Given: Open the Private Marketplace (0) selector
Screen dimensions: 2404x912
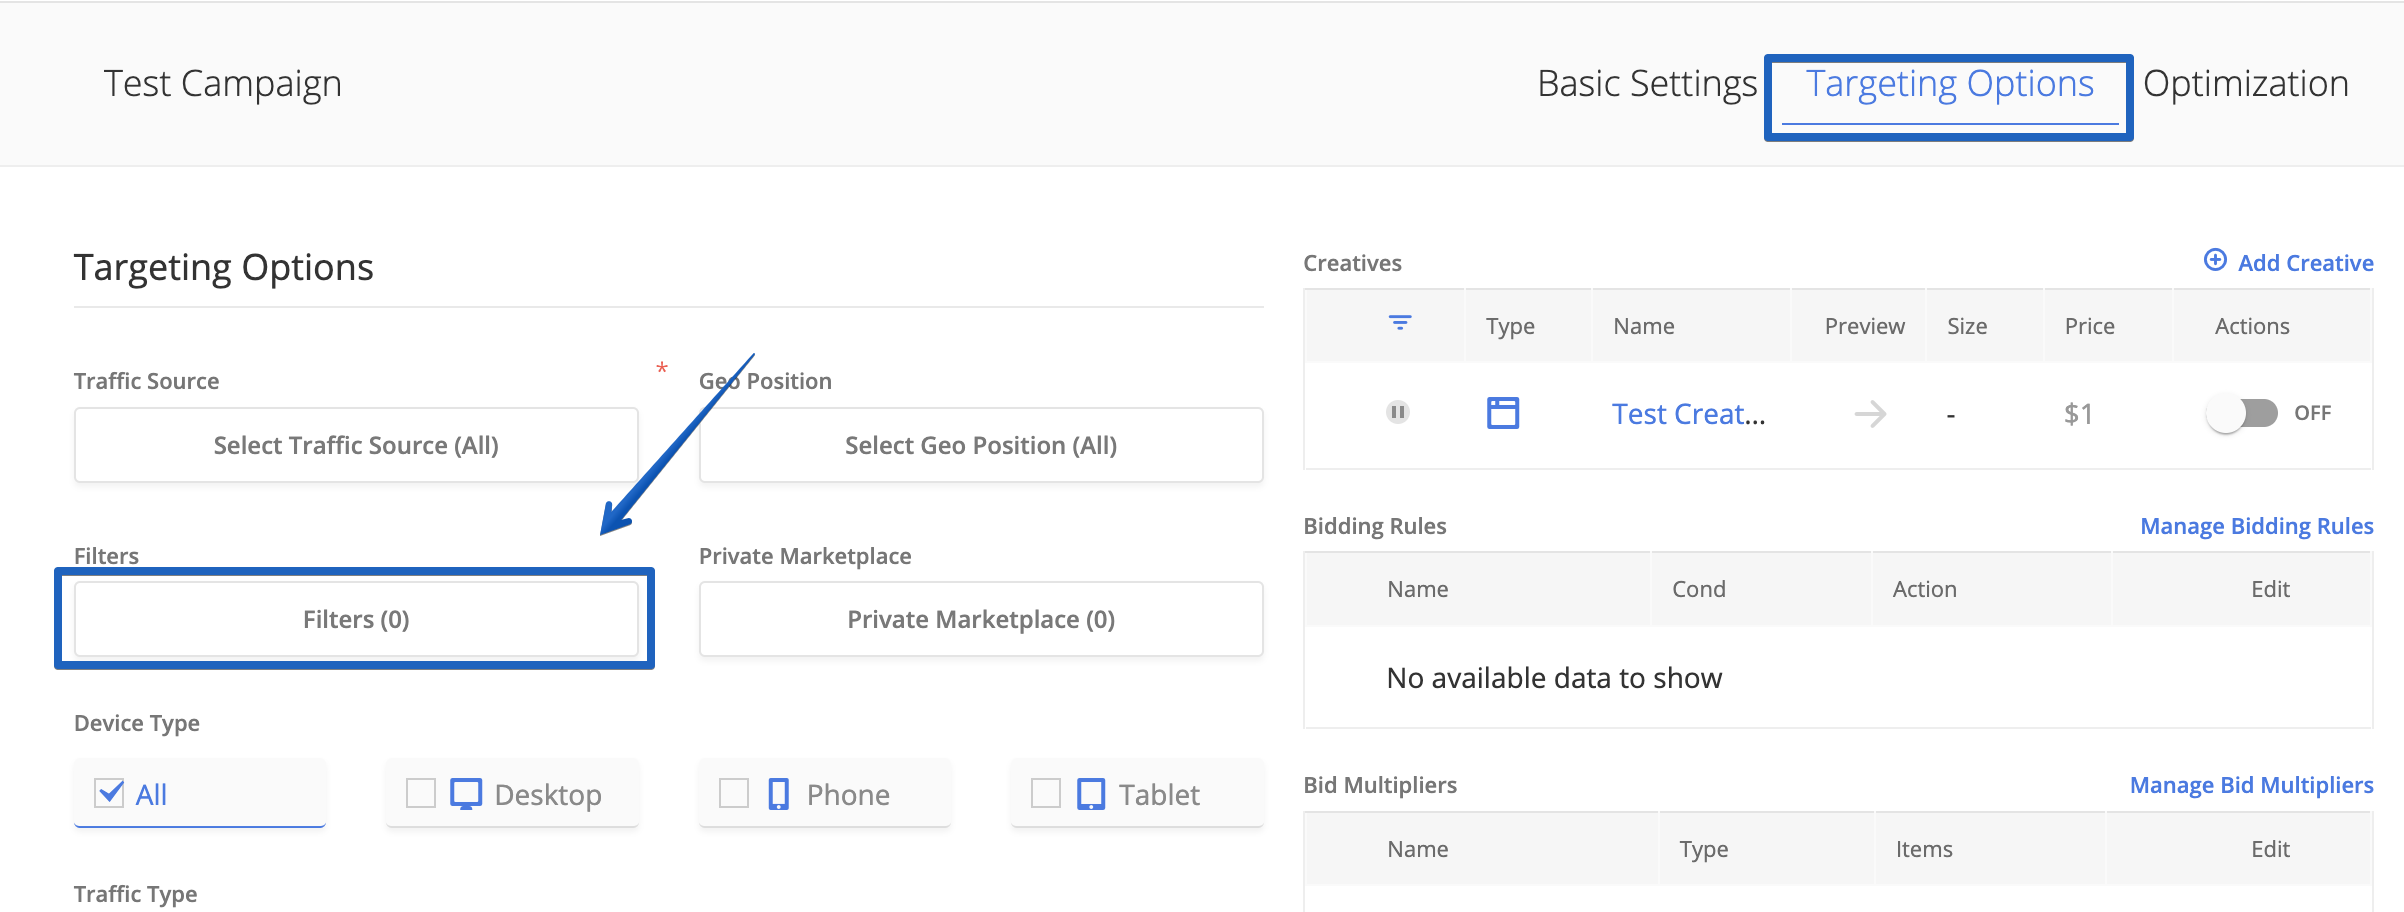Looking at the screenshot, I should coord(980,620).
